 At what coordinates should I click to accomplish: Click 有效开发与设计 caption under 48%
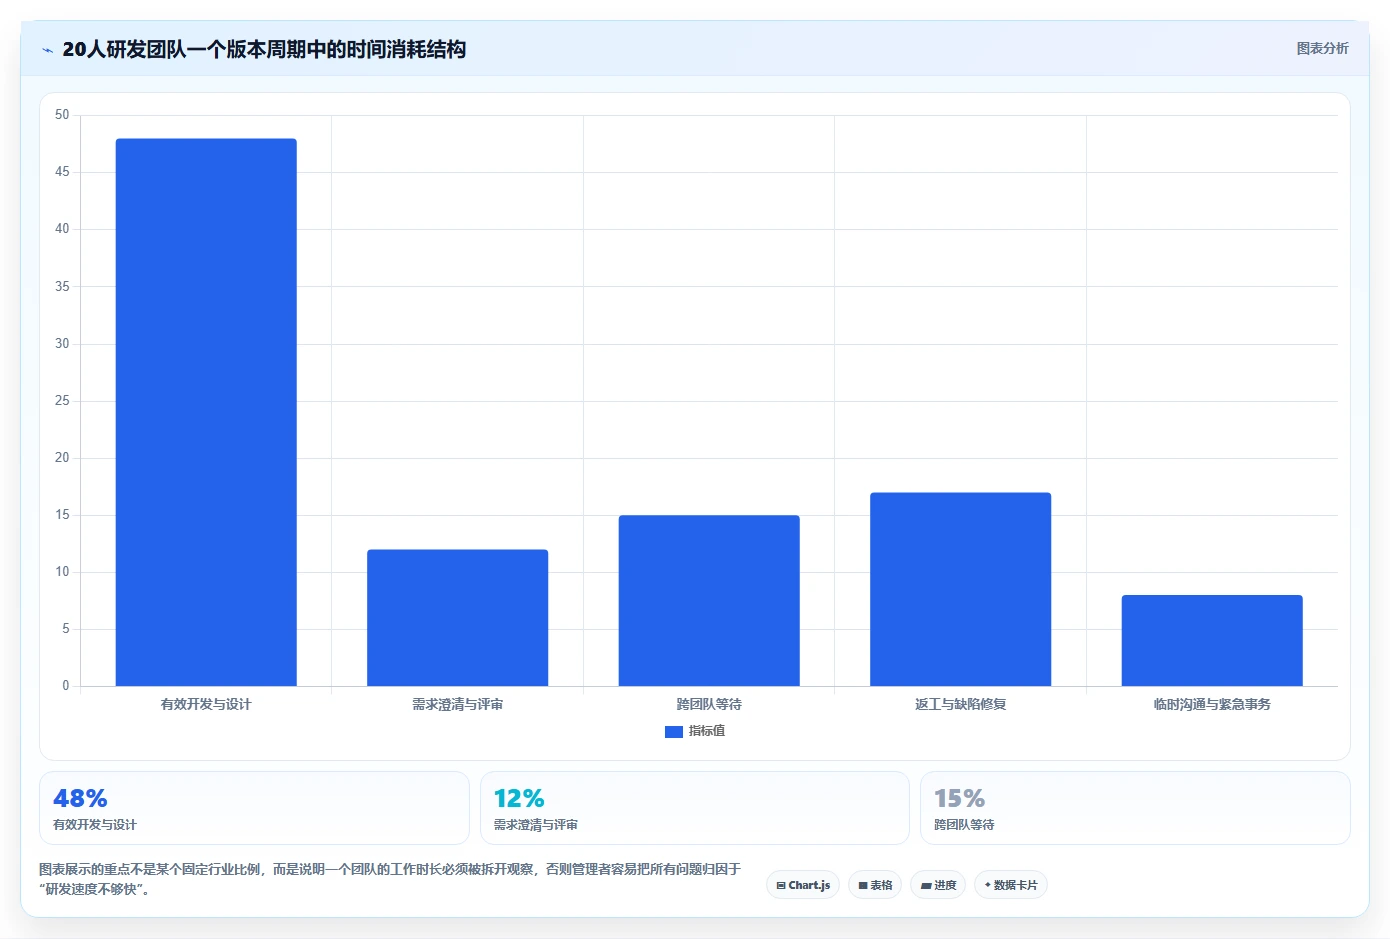(95, 825)
